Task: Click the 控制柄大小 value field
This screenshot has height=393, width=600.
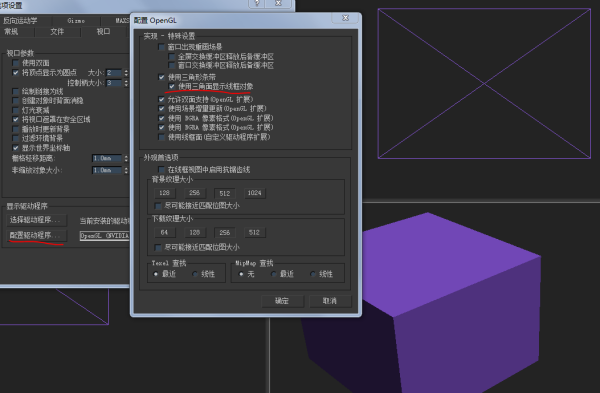Action: [114, 83]
